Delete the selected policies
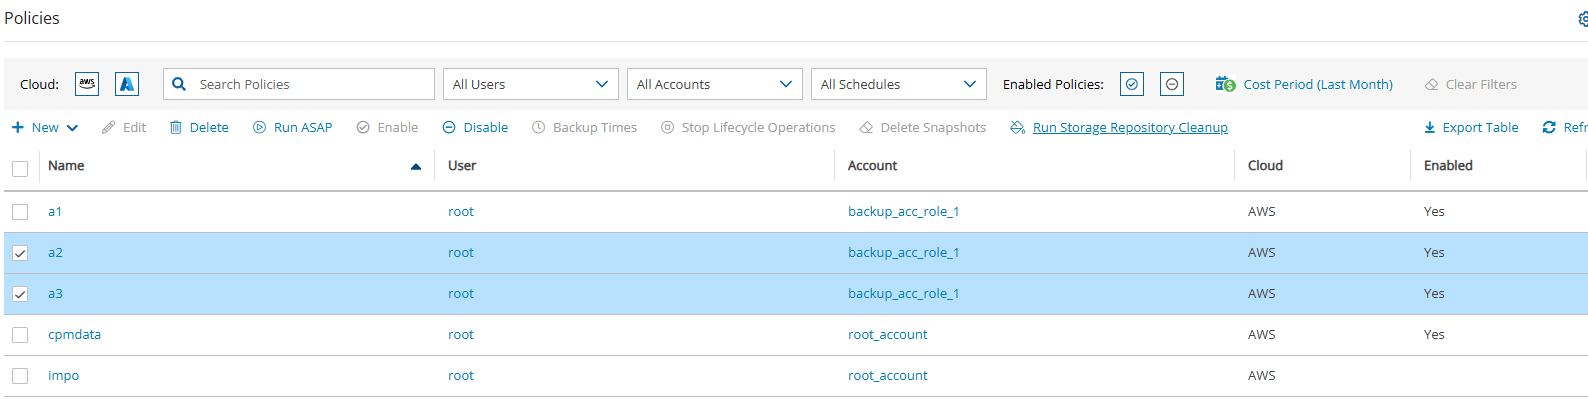The image size is (1588, 400). pos(199,127)
